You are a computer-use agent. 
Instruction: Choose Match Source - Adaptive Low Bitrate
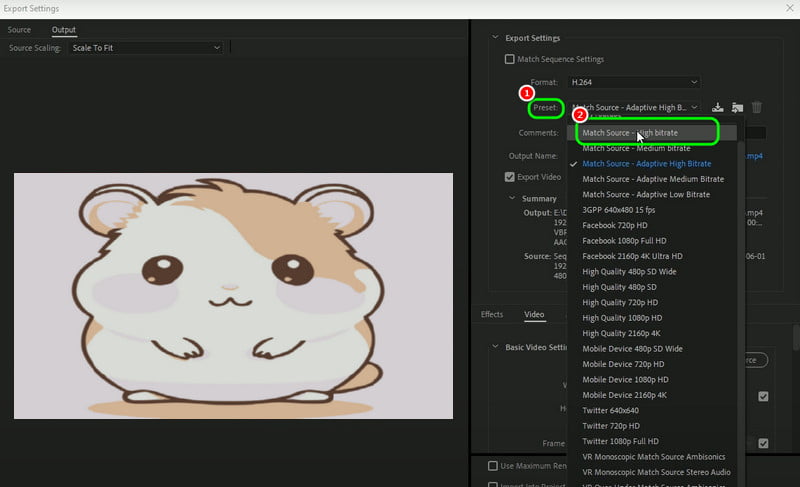(652, 194)
